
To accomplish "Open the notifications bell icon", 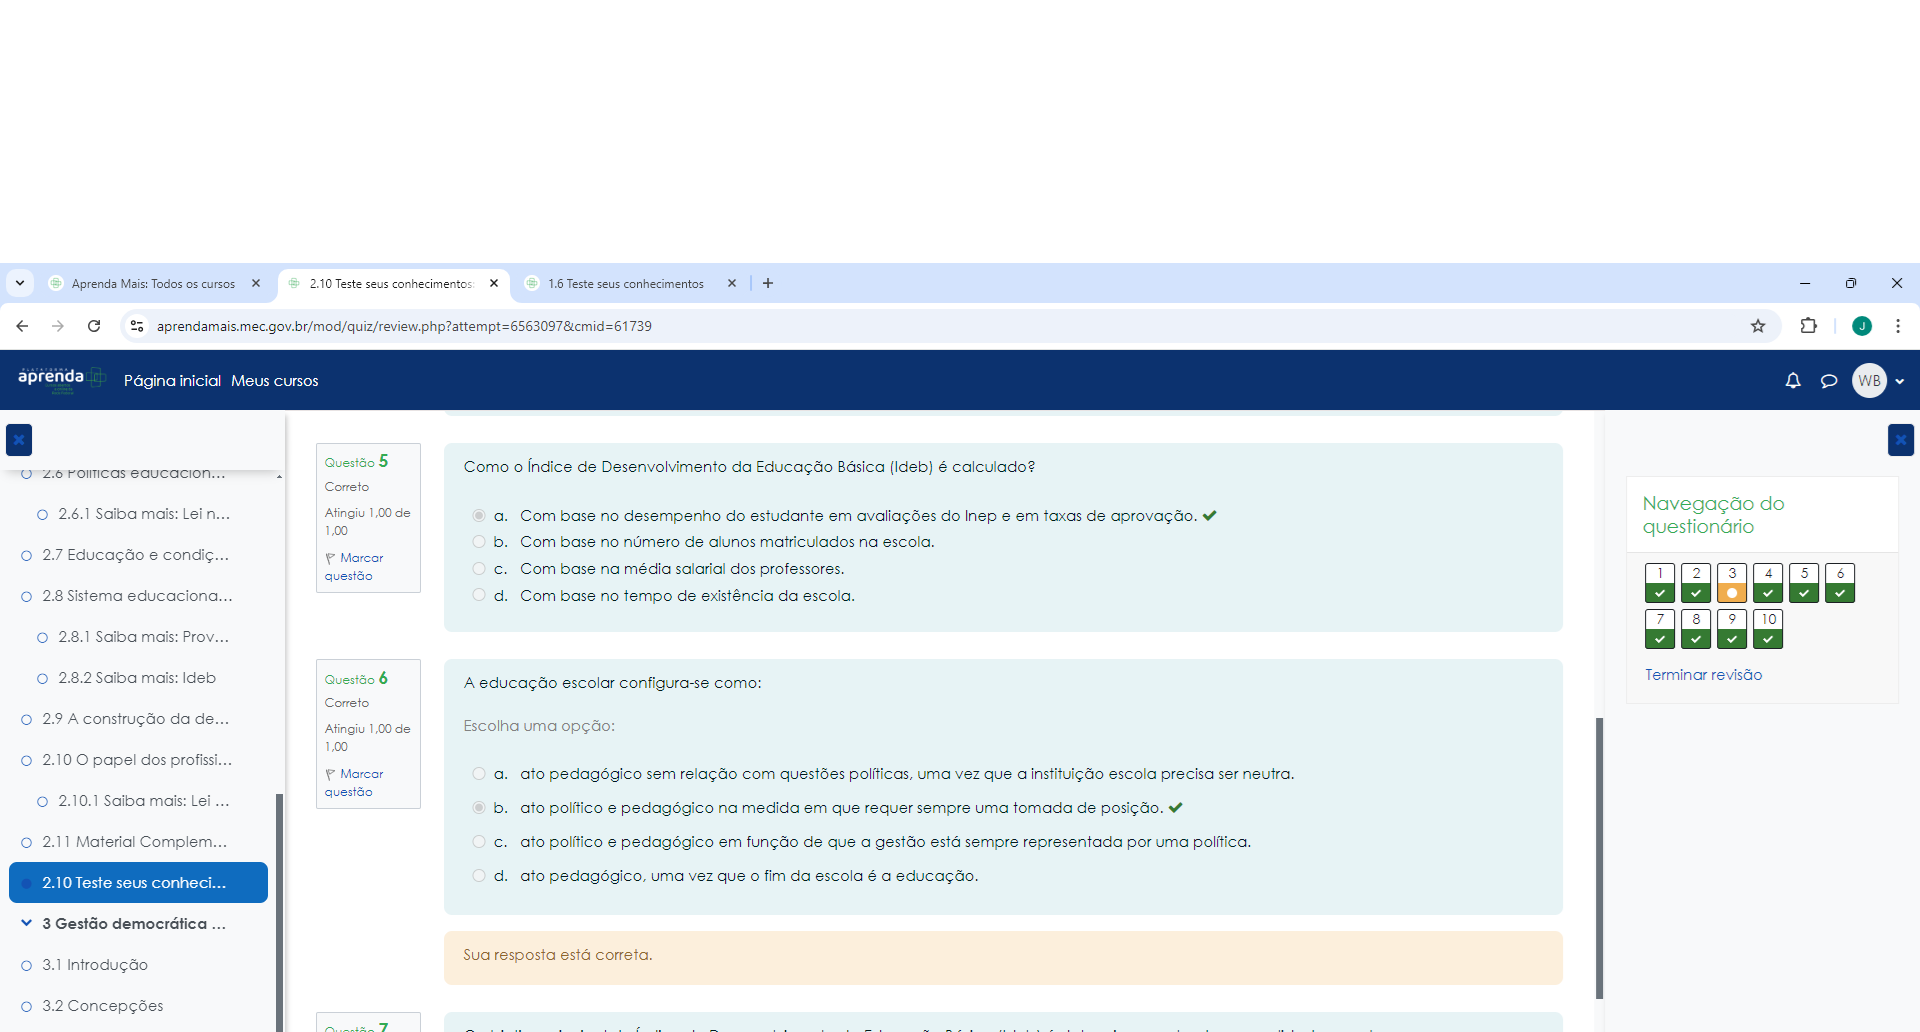I will click(1793, 381).
